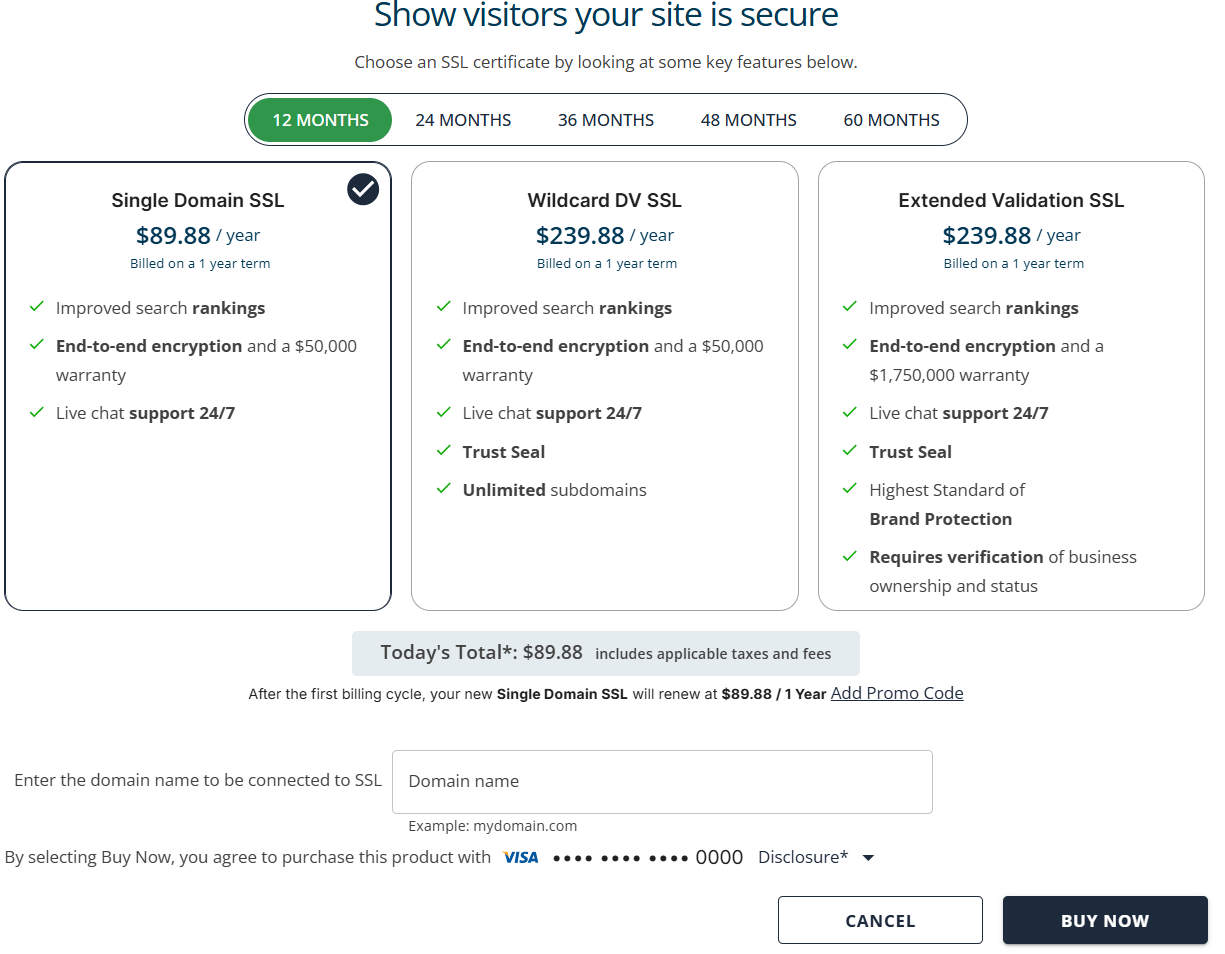
Task: Click the Add Promo Code link
Action: [896, 693]
